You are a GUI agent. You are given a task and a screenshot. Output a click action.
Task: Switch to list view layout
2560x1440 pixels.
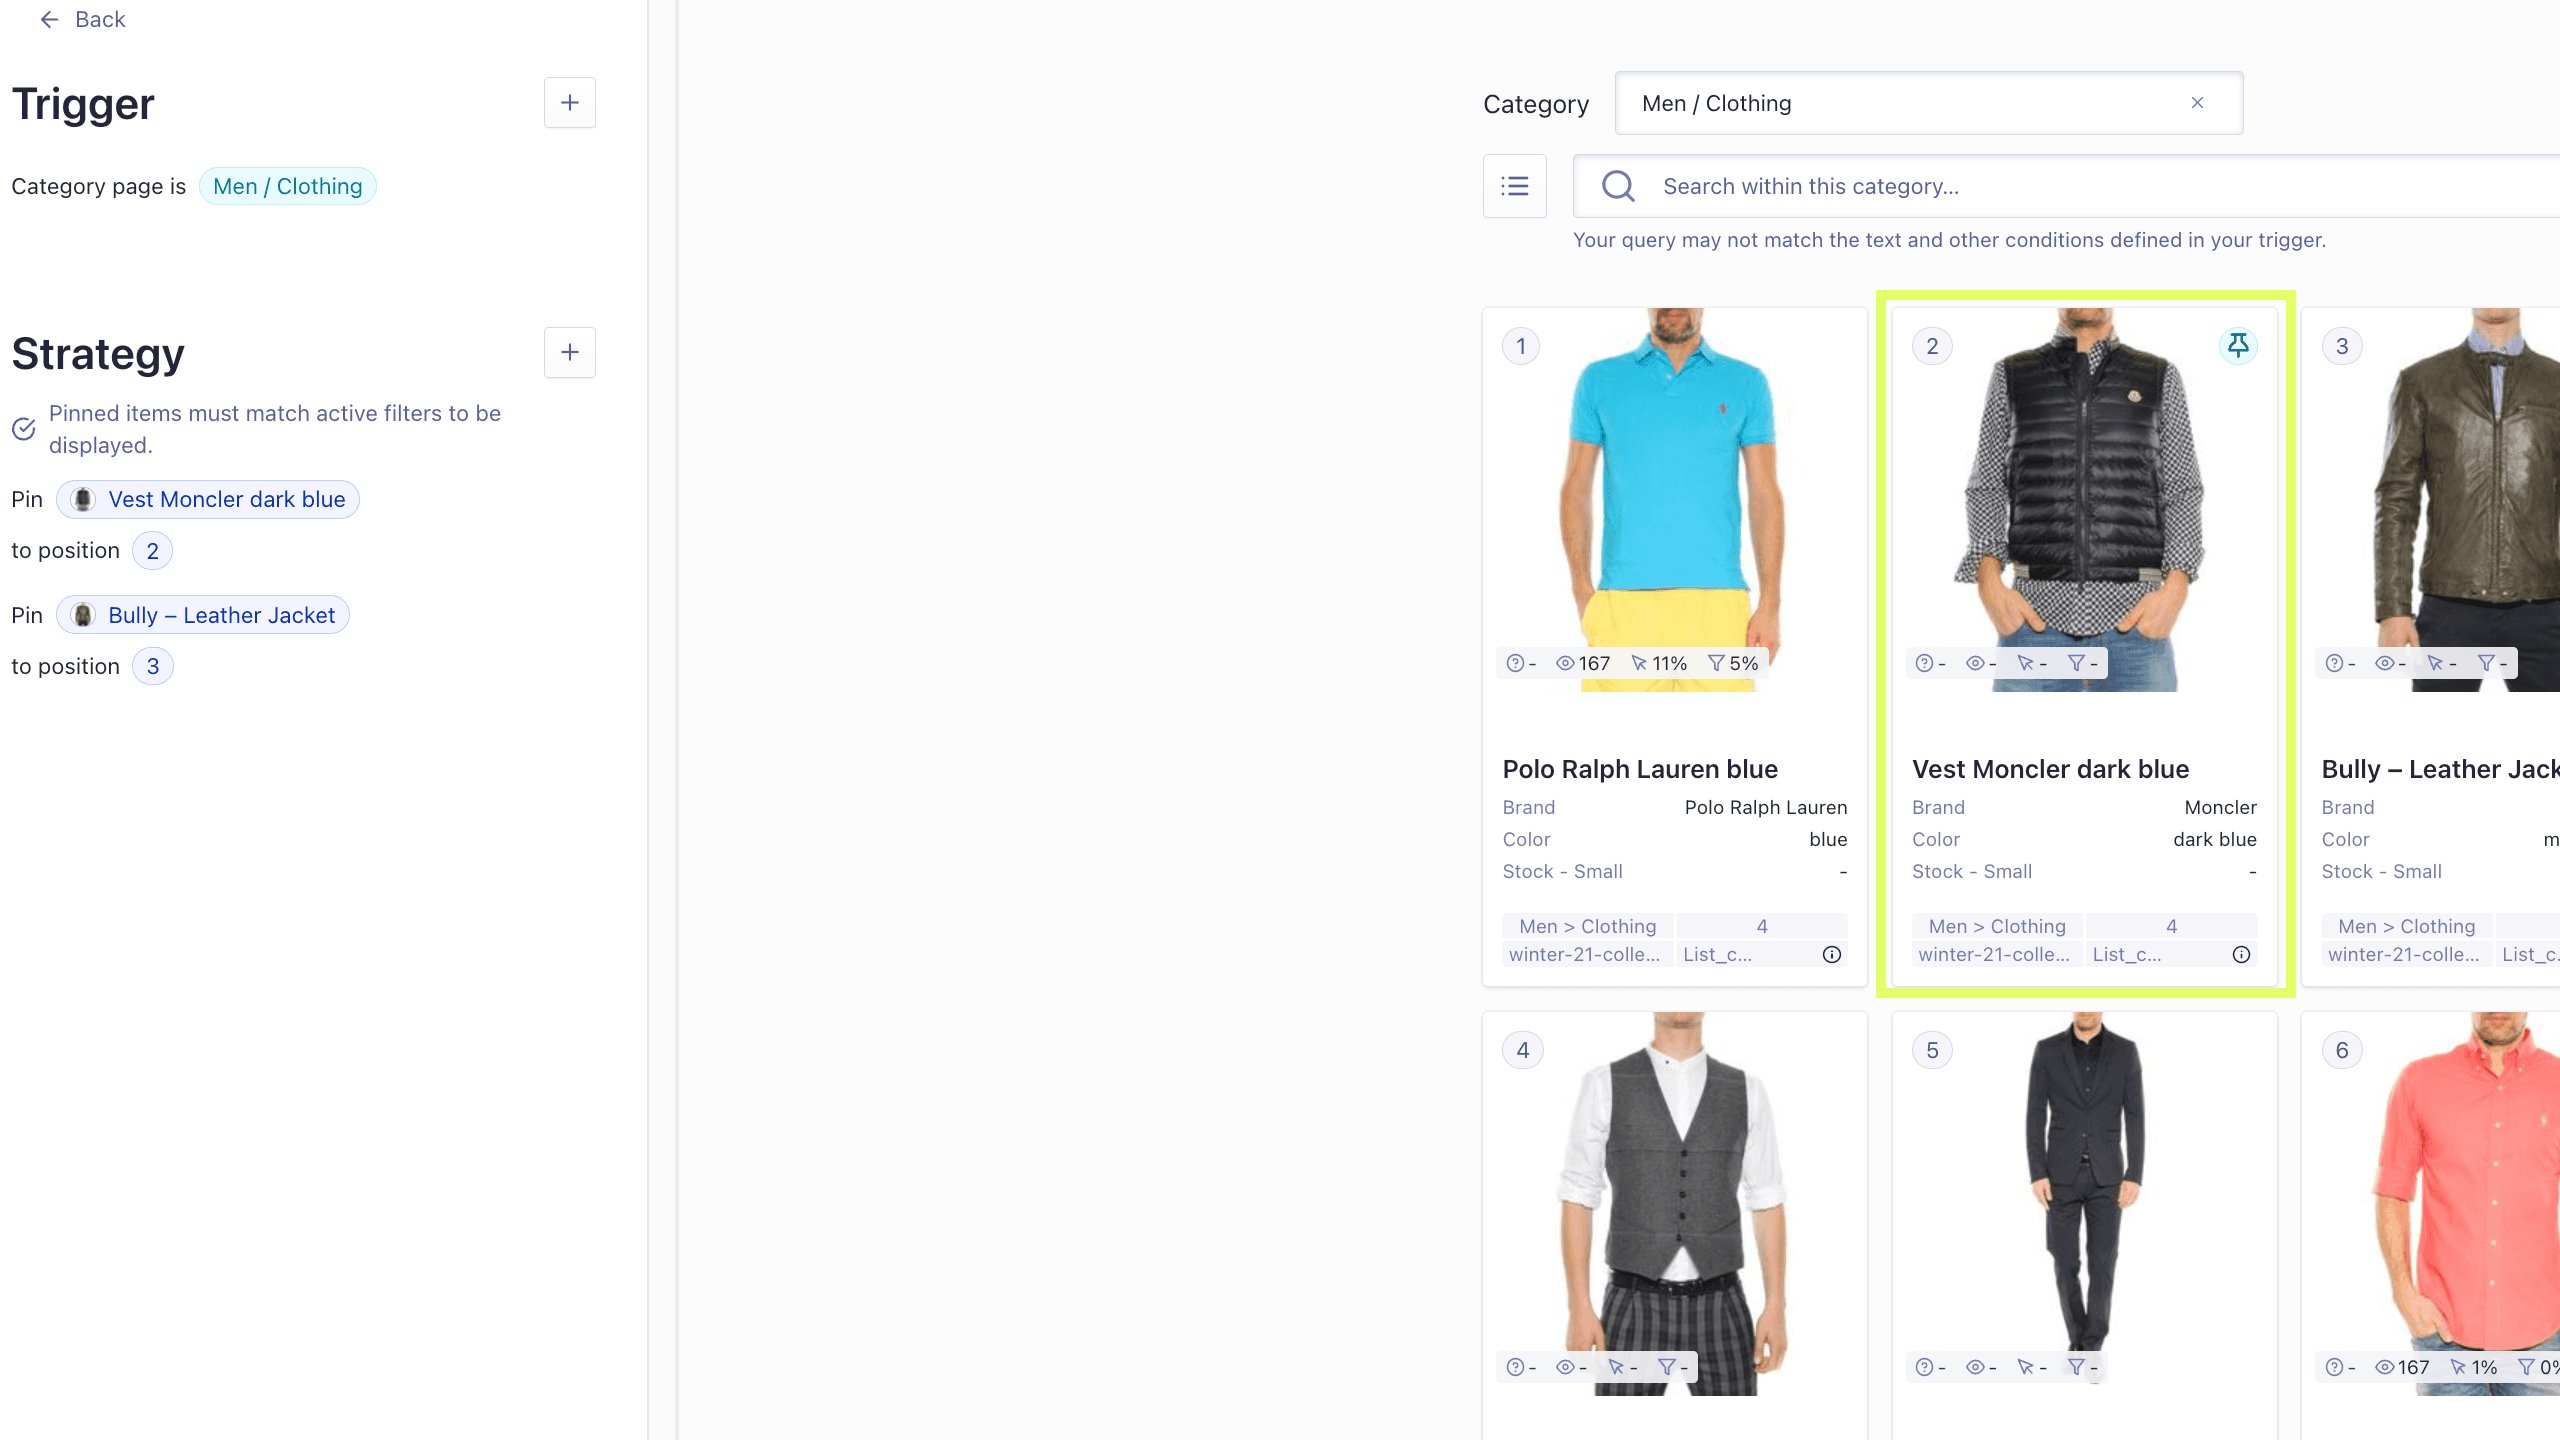click(x=1514, y=186)
